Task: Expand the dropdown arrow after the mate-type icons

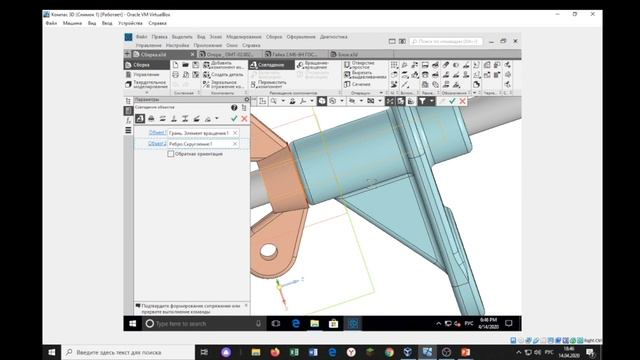Action: 217,119
